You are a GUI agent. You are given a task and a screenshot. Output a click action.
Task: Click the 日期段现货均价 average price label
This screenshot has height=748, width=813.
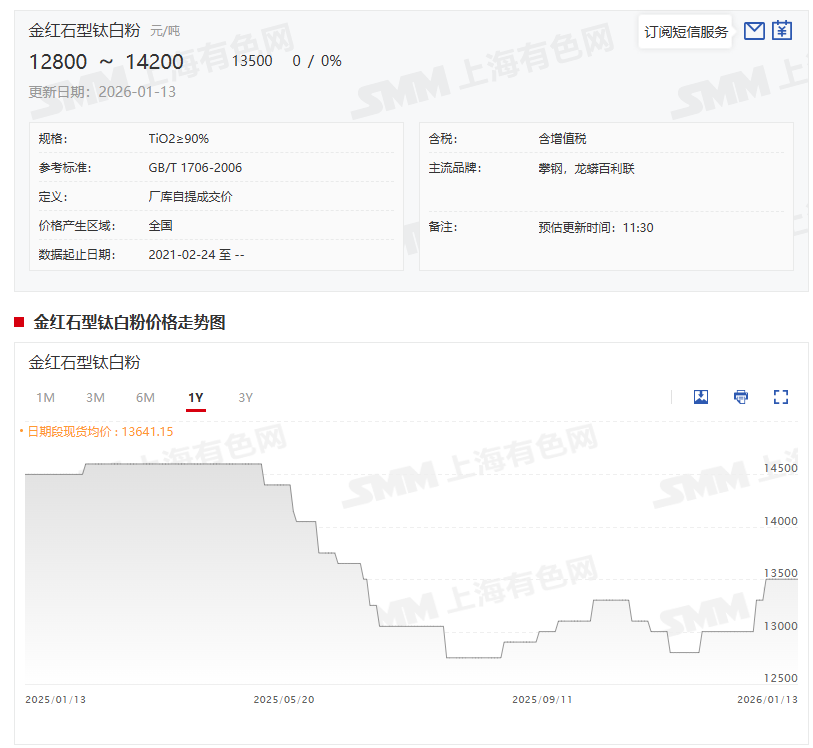click(x=99, y=432)
